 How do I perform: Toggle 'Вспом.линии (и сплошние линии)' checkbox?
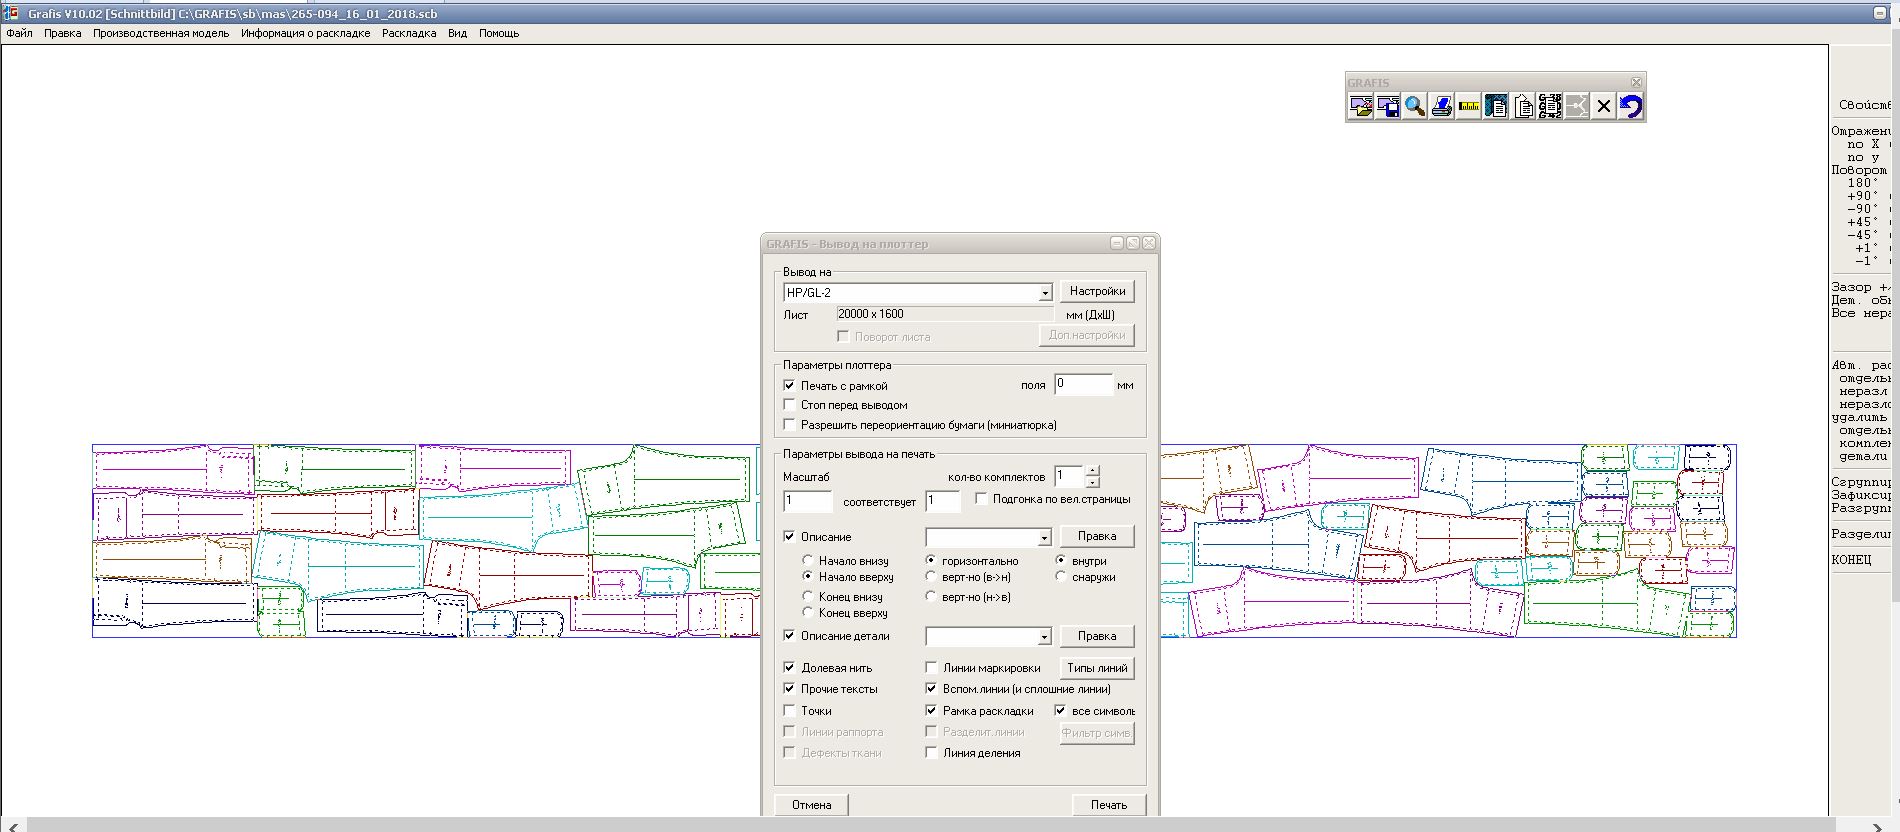[x=931, y=689]
